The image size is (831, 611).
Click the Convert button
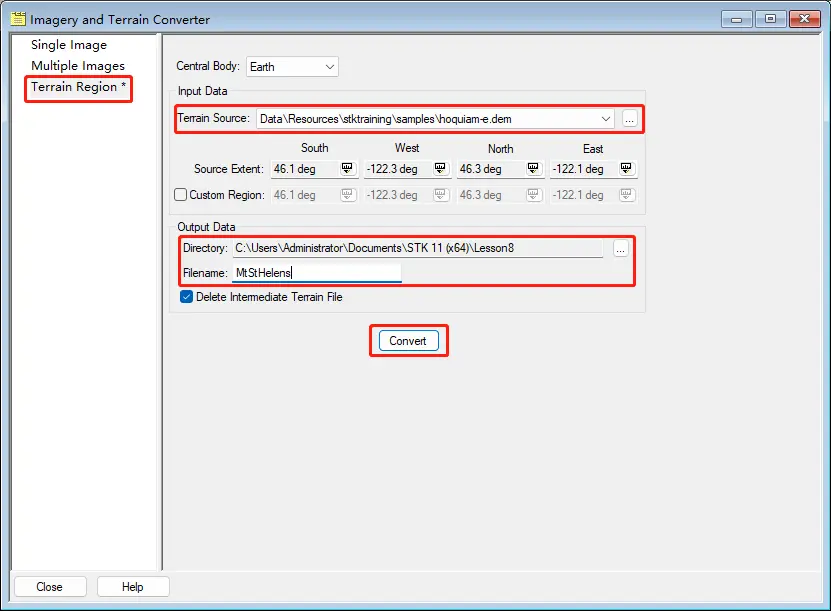(x=409, y=341)
